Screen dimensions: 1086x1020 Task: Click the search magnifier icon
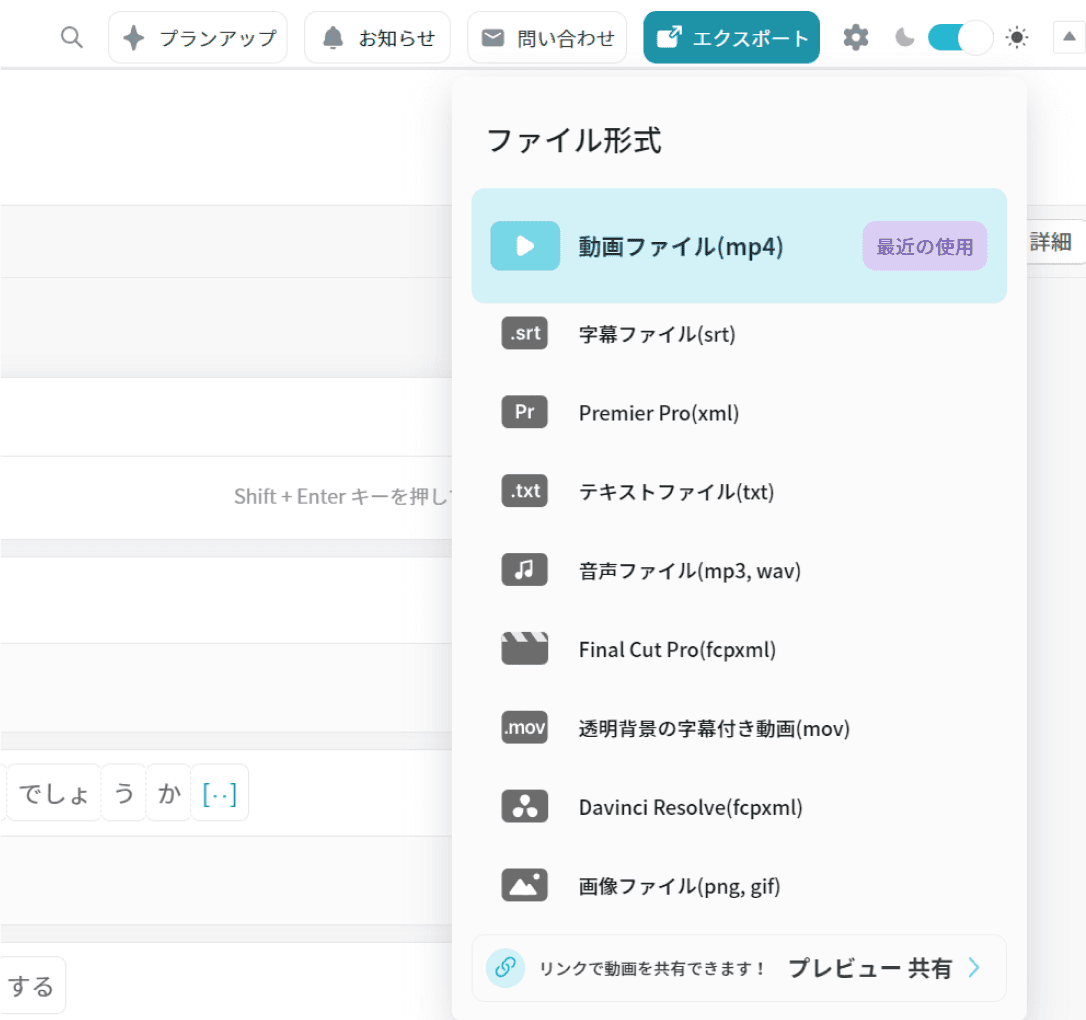tap(71, 38)
